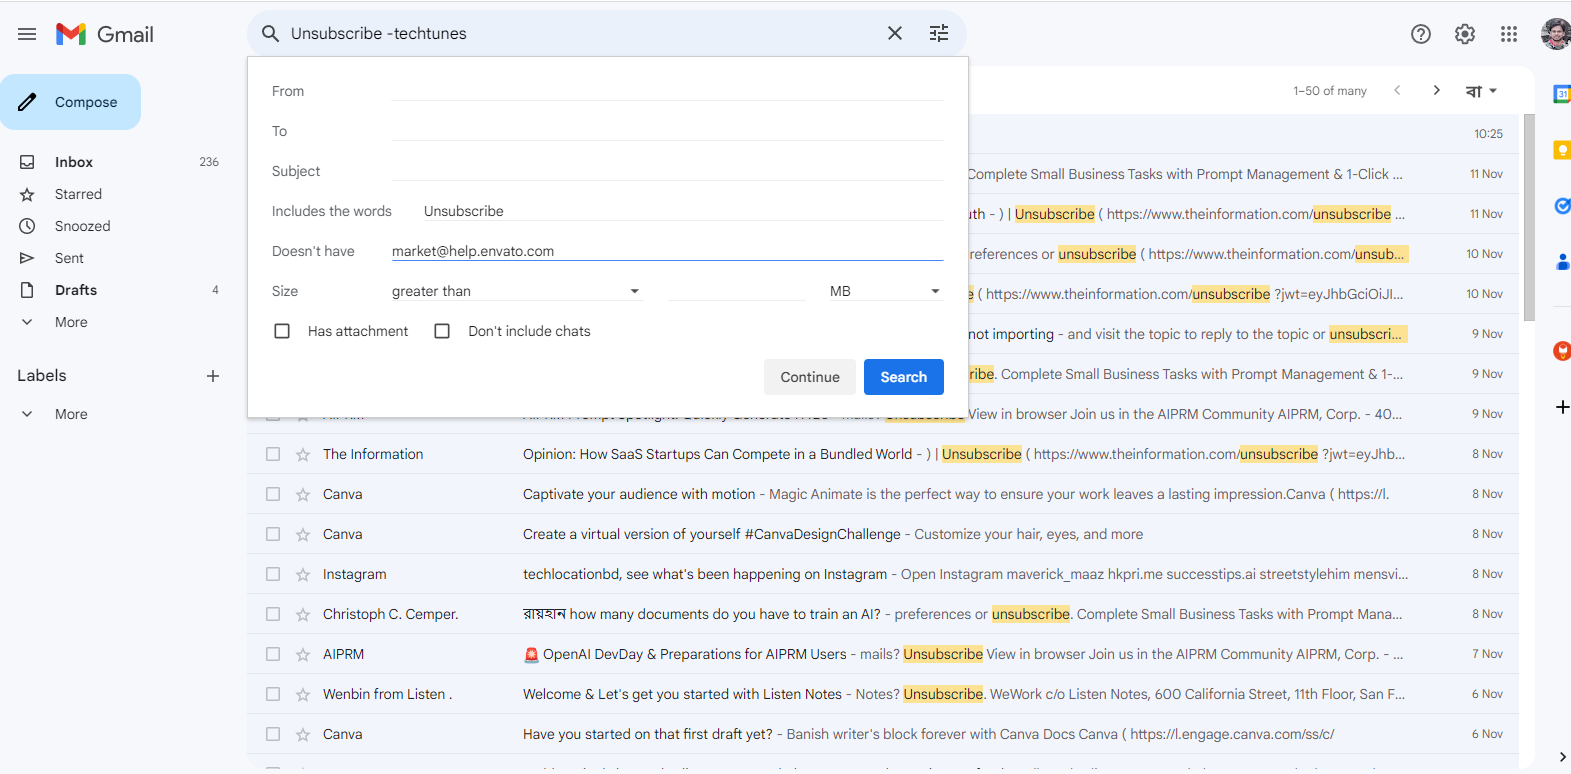Click into the From filter field
Viewport: 1571px width, 774px height.
(667, 91)
